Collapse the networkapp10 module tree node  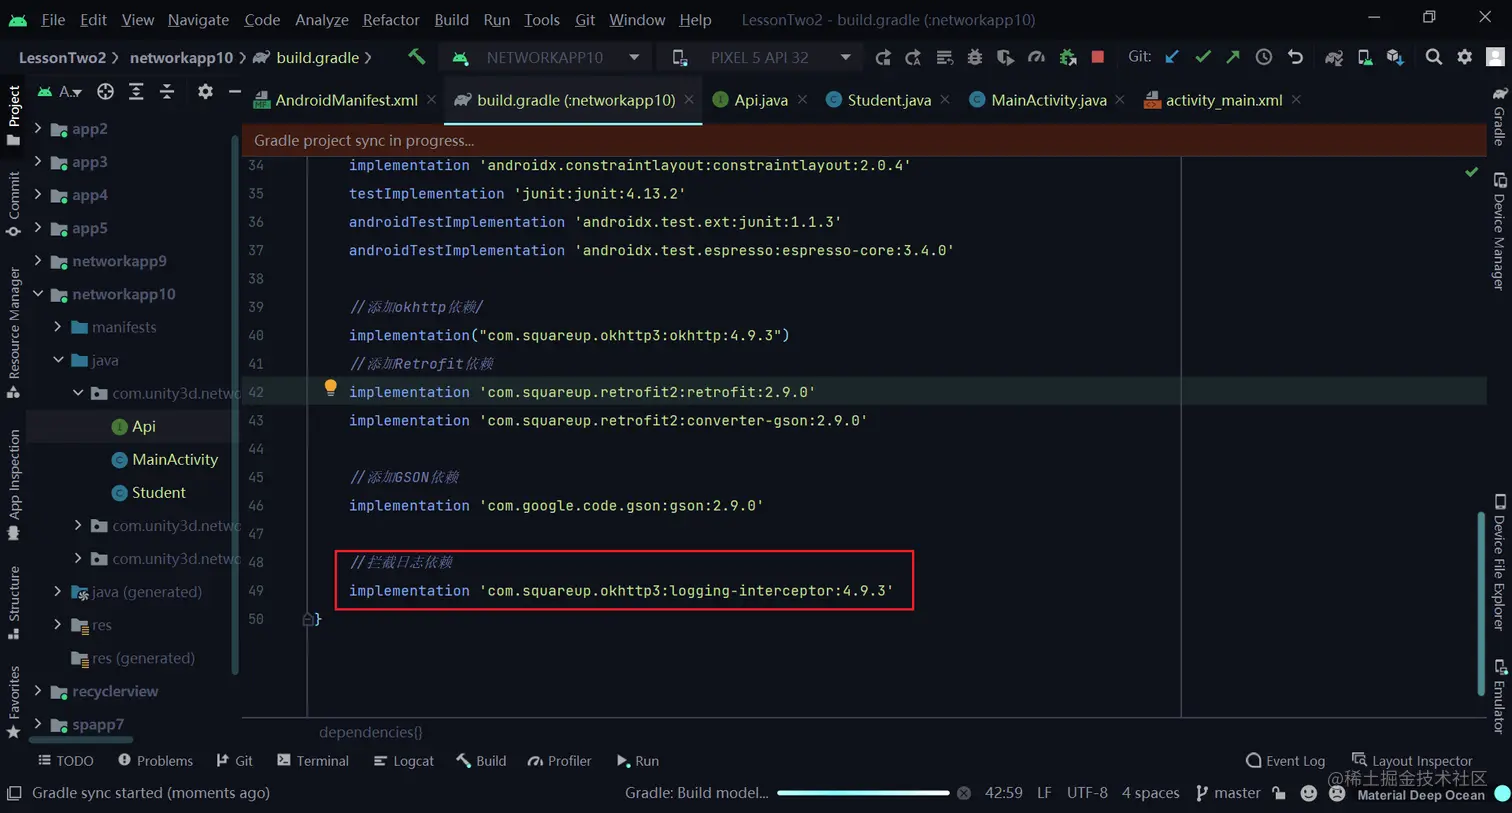[x=38, y=294]
